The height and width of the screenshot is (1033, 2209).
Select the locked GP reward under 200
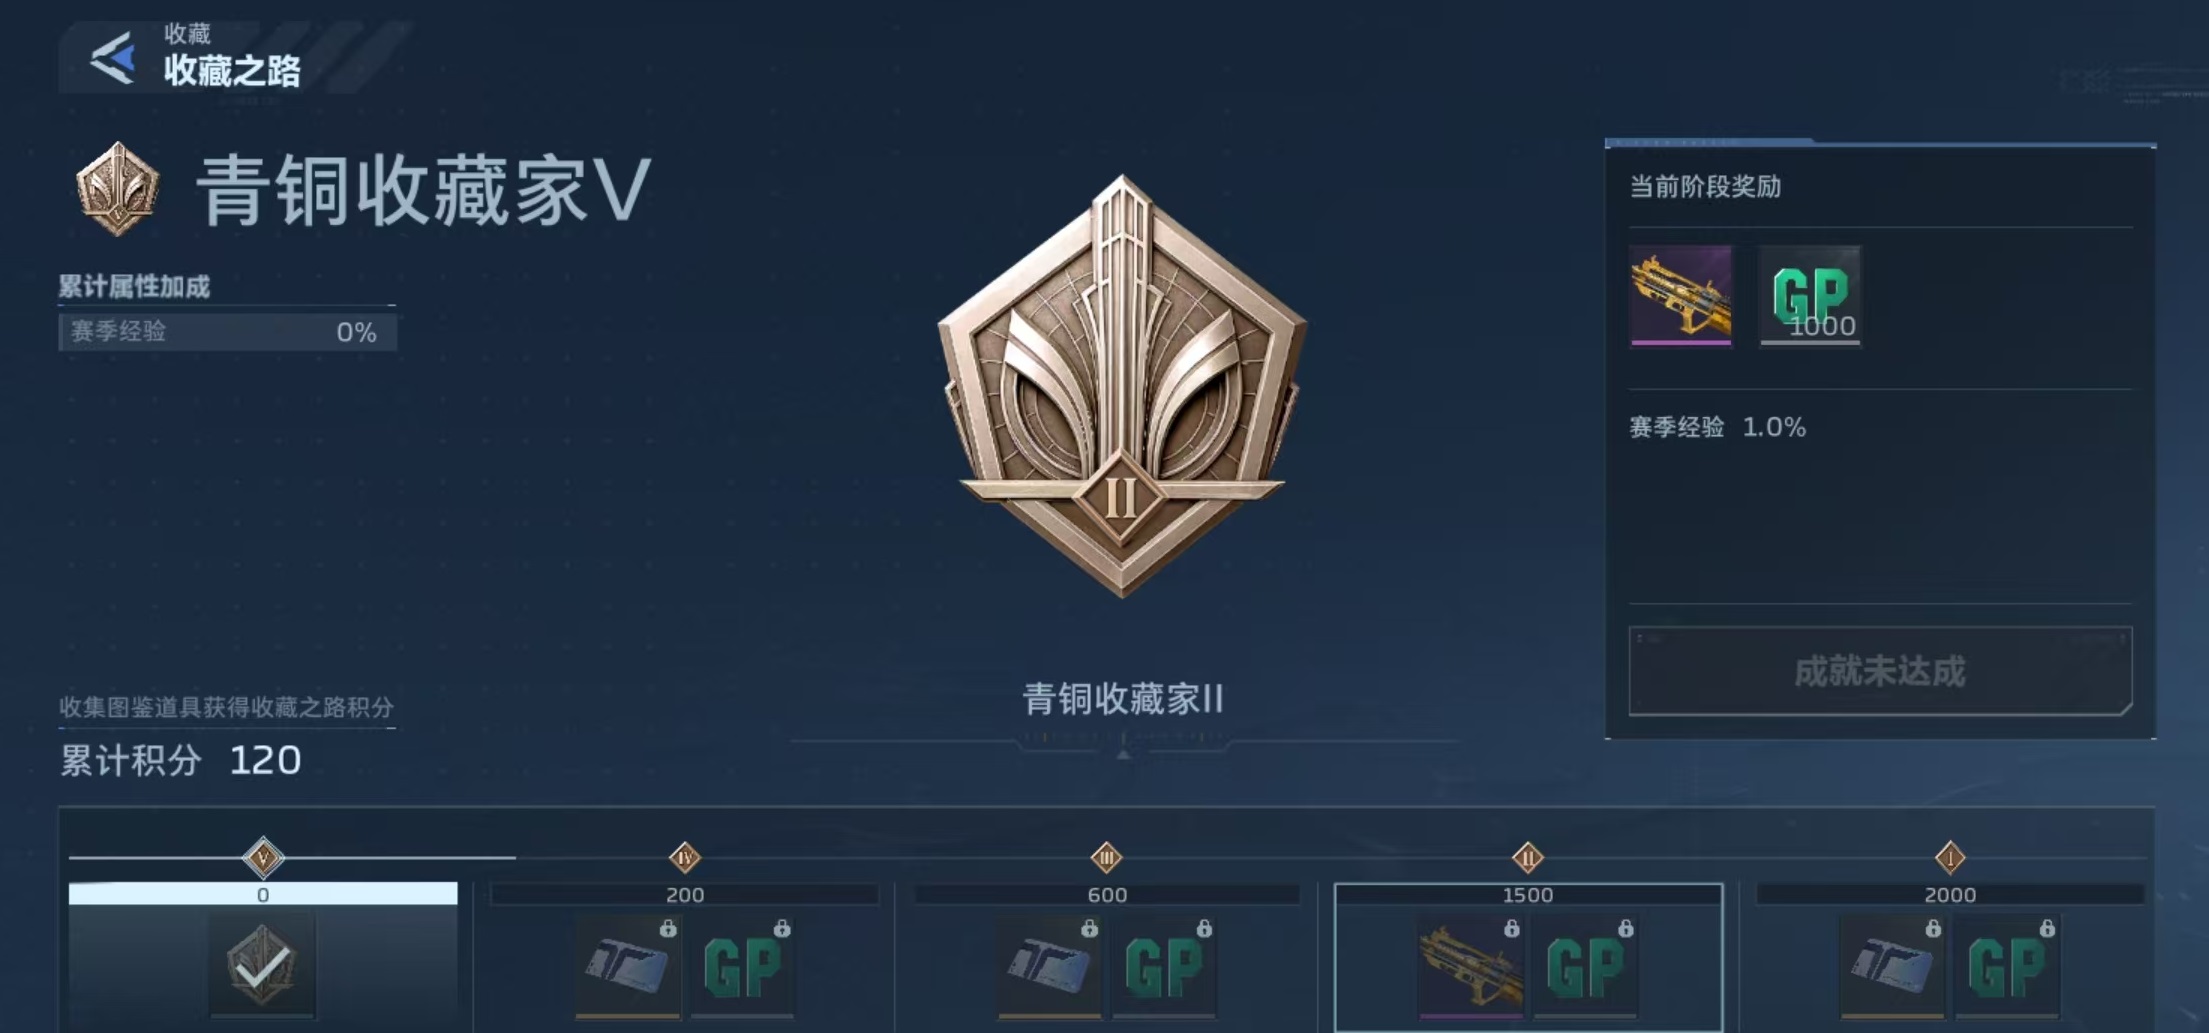click(743, 966)
